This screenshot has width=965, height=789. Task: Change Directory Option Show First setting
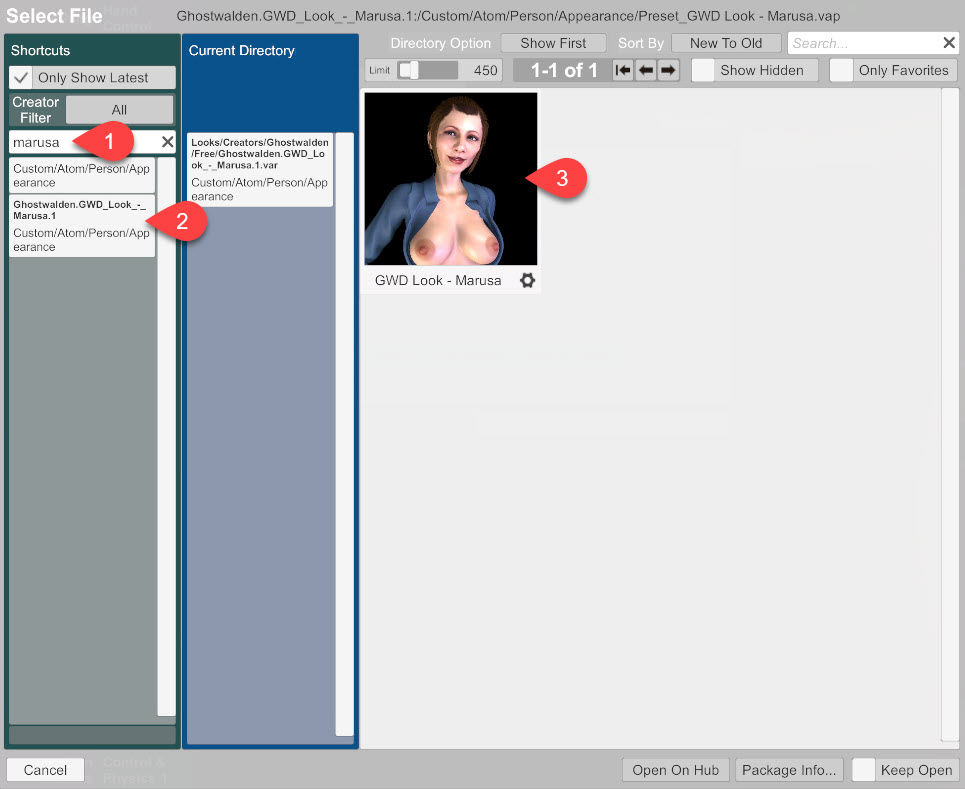pyautogui.click(x=553, y=43)
